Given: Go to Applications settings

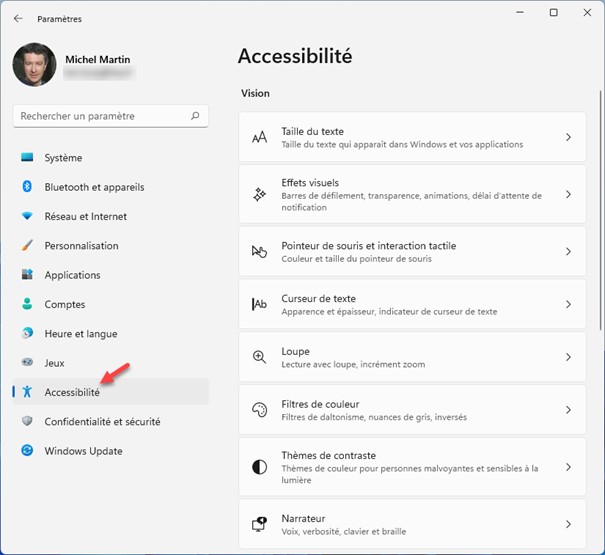Looking at the screenshot, I should coord(72,275).
